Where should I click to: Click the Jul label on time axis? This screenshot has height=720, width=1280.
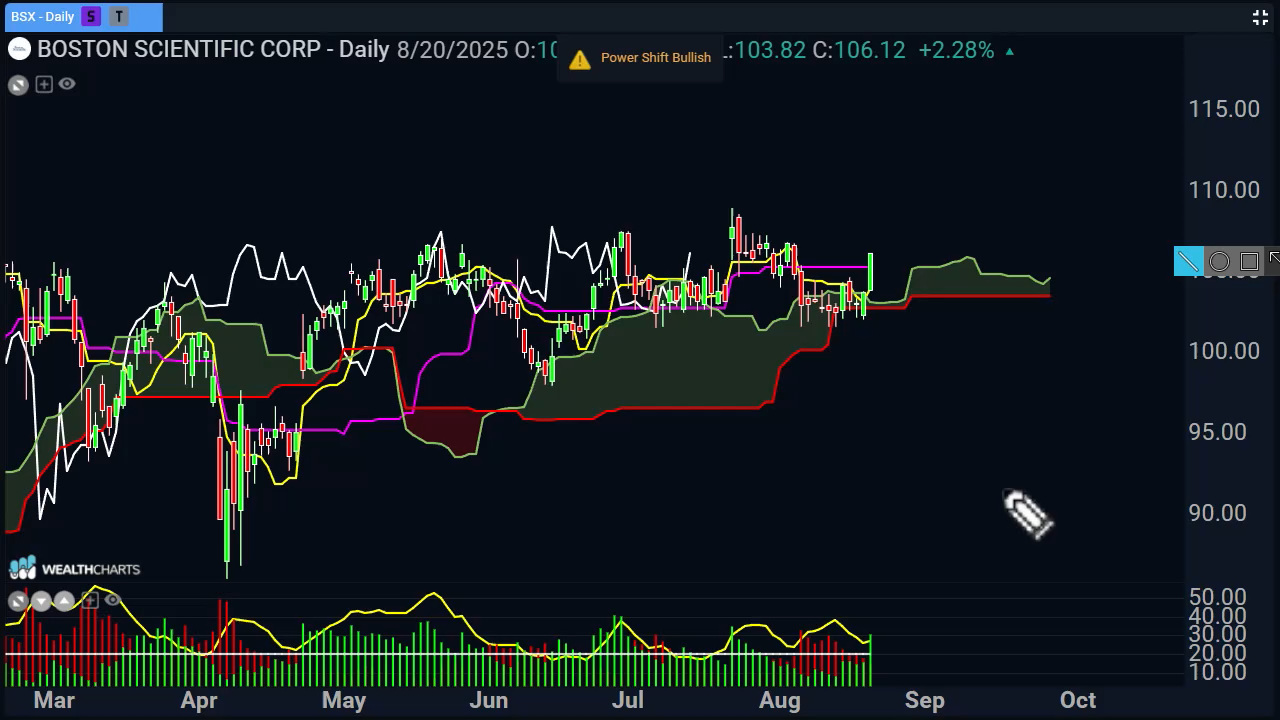tap(628, 700)
